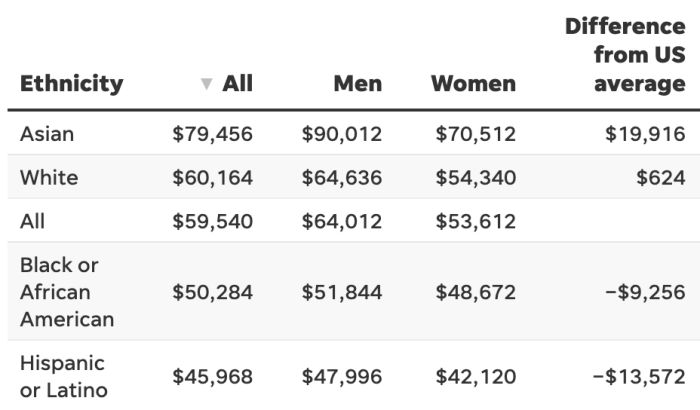This screenshot has width=700, height=410.
Task: Click the All row label in table
Action: coord(33,221)
